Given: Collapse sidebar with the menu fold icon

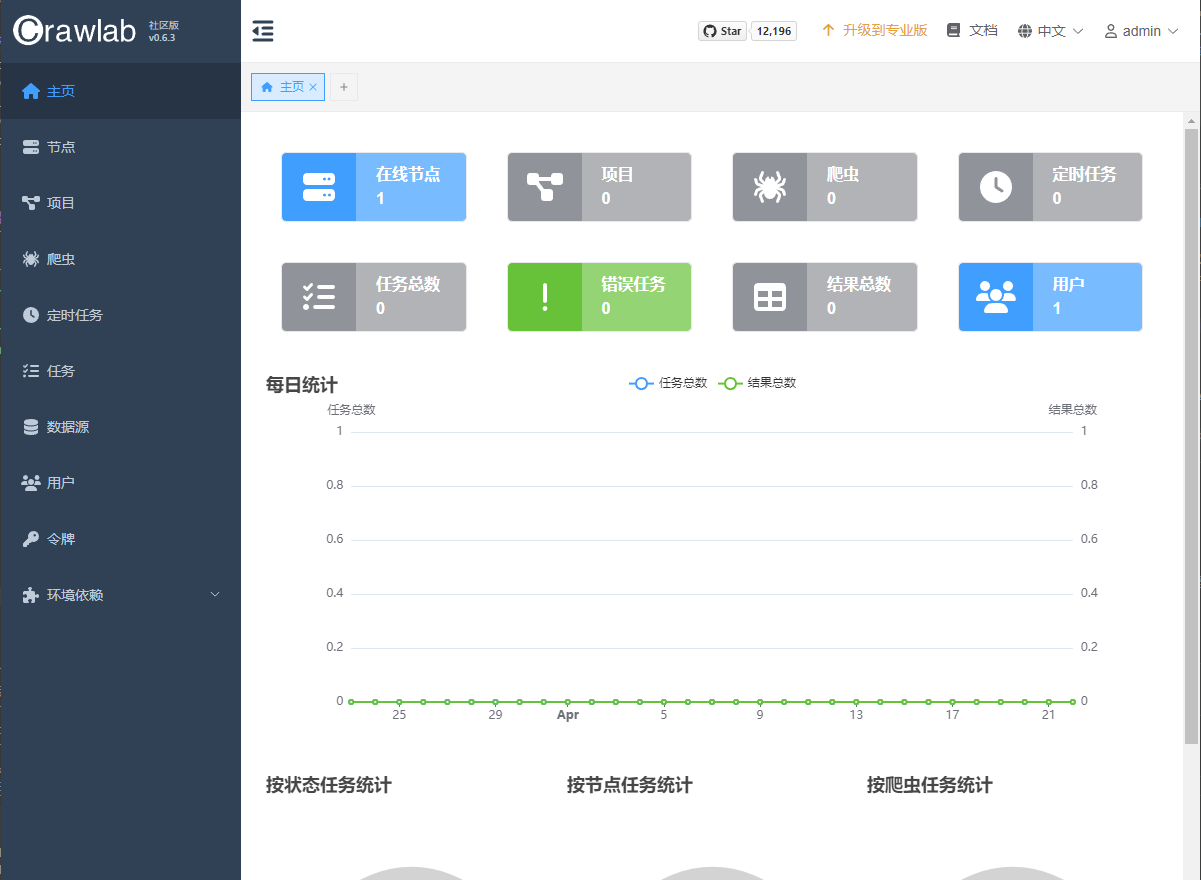Looking at the screenshot, I should pyautogui.click(x=263, y=31).
